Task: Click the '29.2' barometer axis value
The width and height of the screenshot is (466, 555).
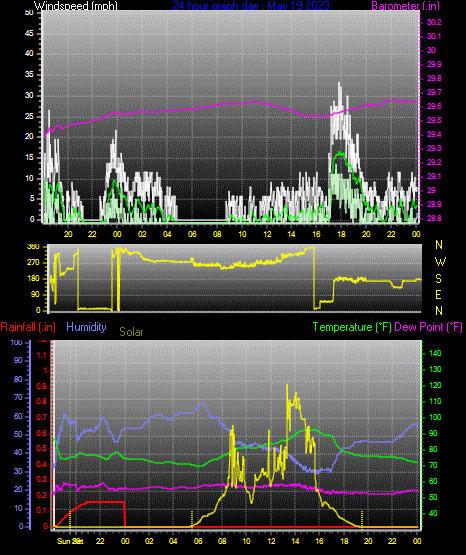Action: point(434,162)
